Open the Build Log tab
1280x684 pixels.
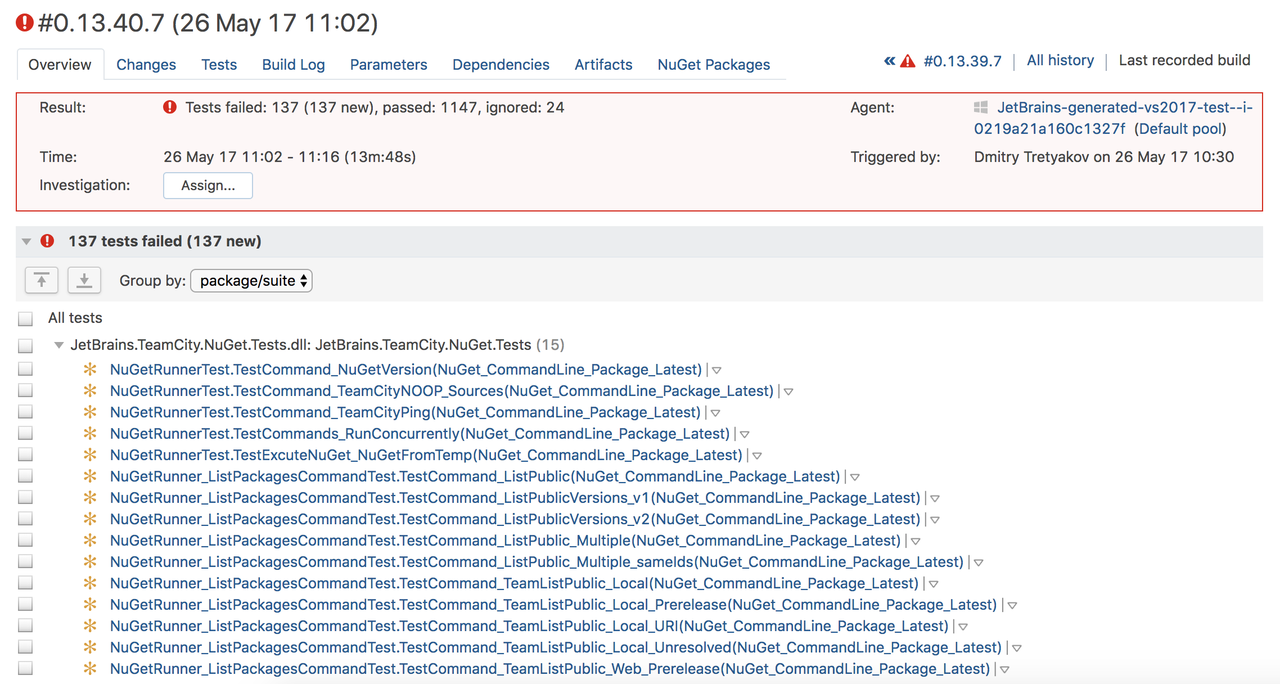click(x=293, y=64)
